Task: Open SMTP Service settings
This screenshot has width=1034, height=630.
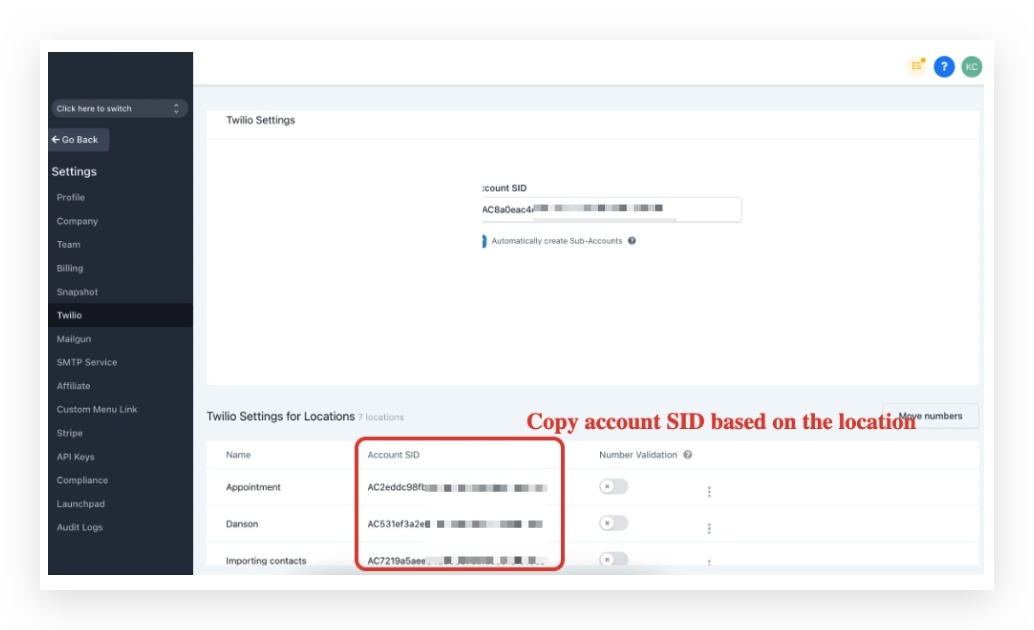Action: (x=87, y=362)
